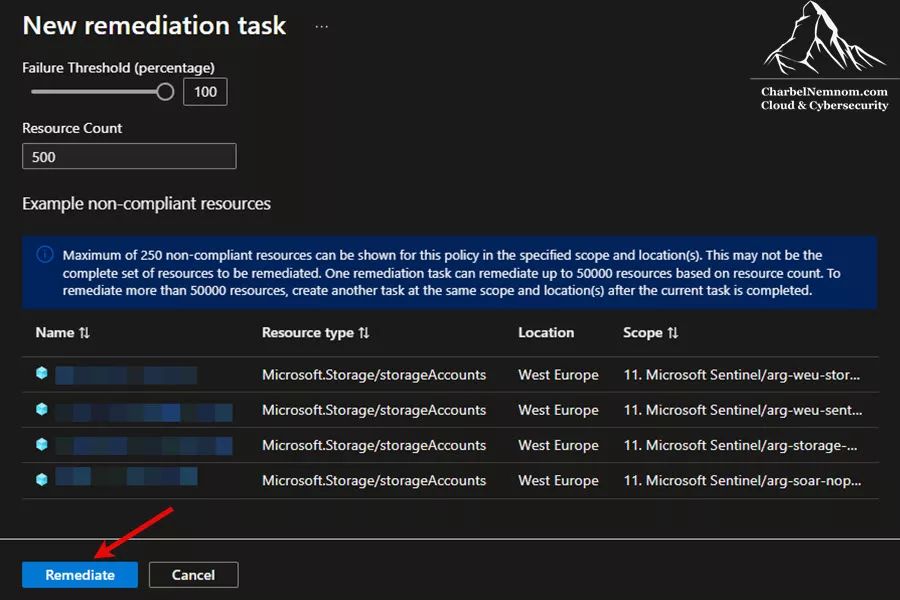Select the Failure Threshold percentage box showing 100

tap(205, 92)
